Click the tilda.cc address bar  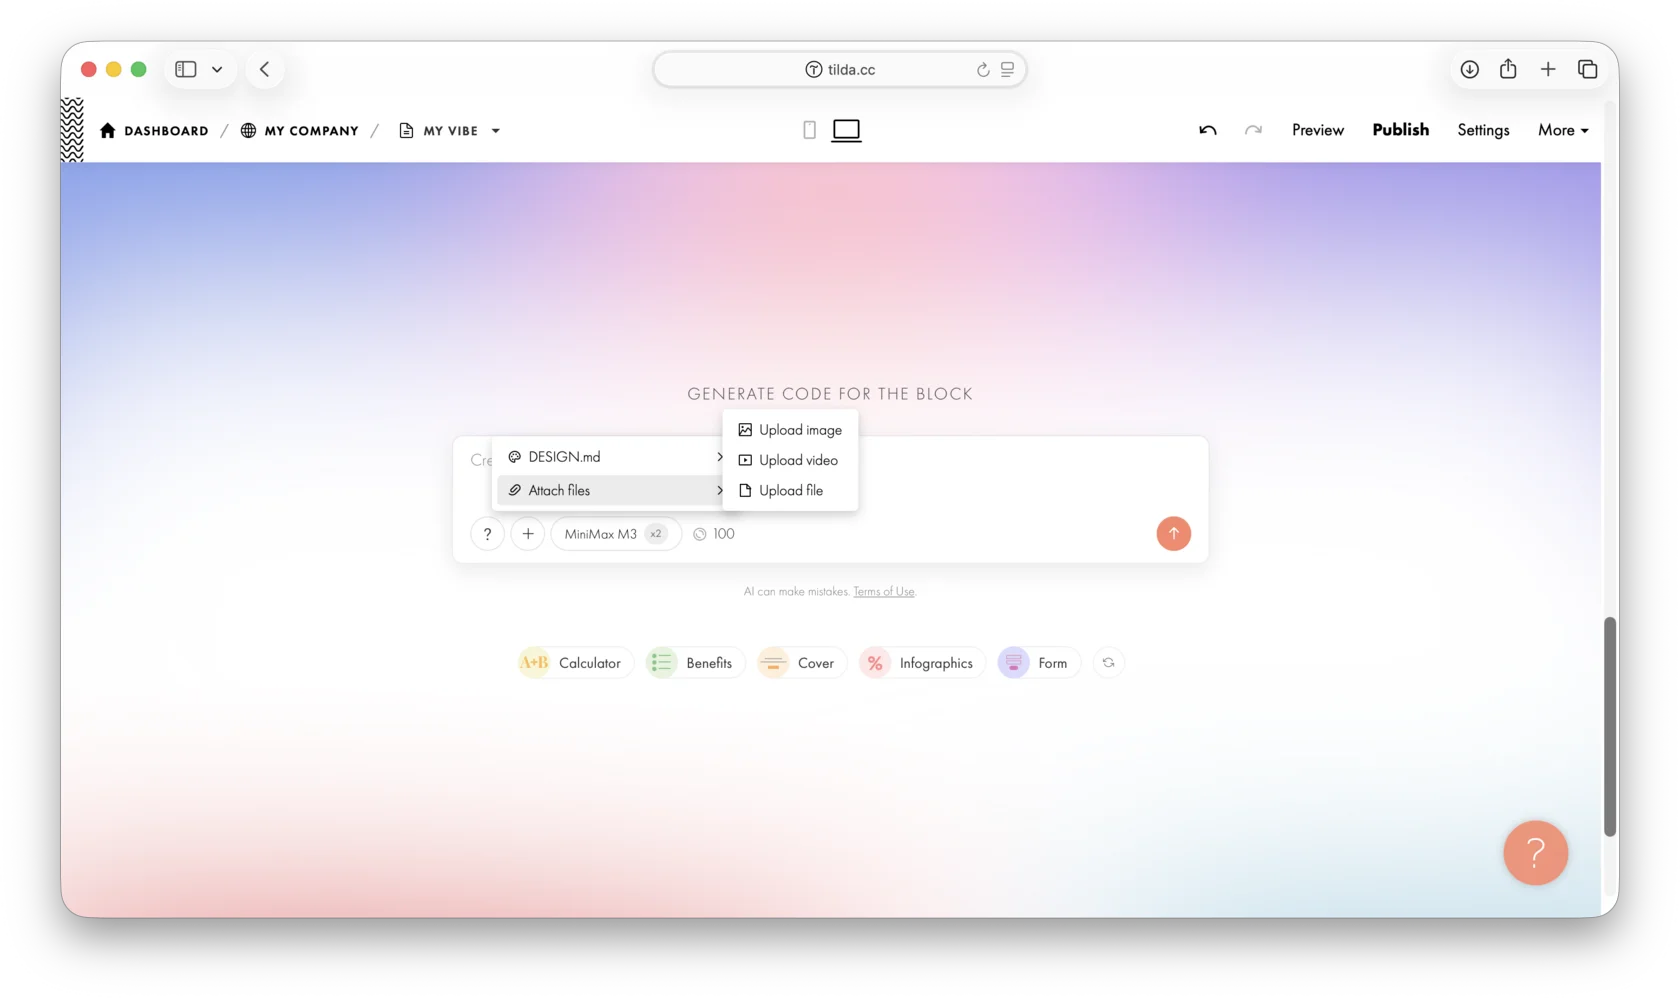[x=840, y=69]
